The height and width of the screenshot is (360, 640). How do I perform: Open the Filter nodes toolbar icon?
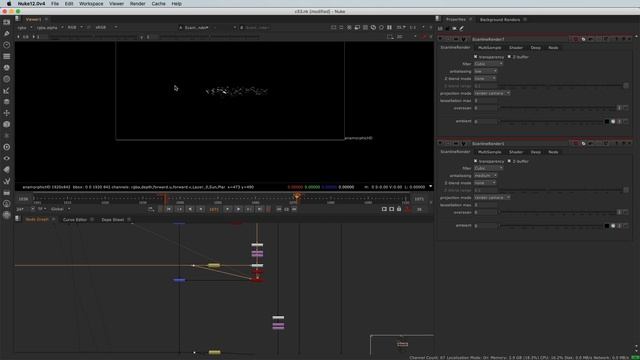(x=7, y=79)
